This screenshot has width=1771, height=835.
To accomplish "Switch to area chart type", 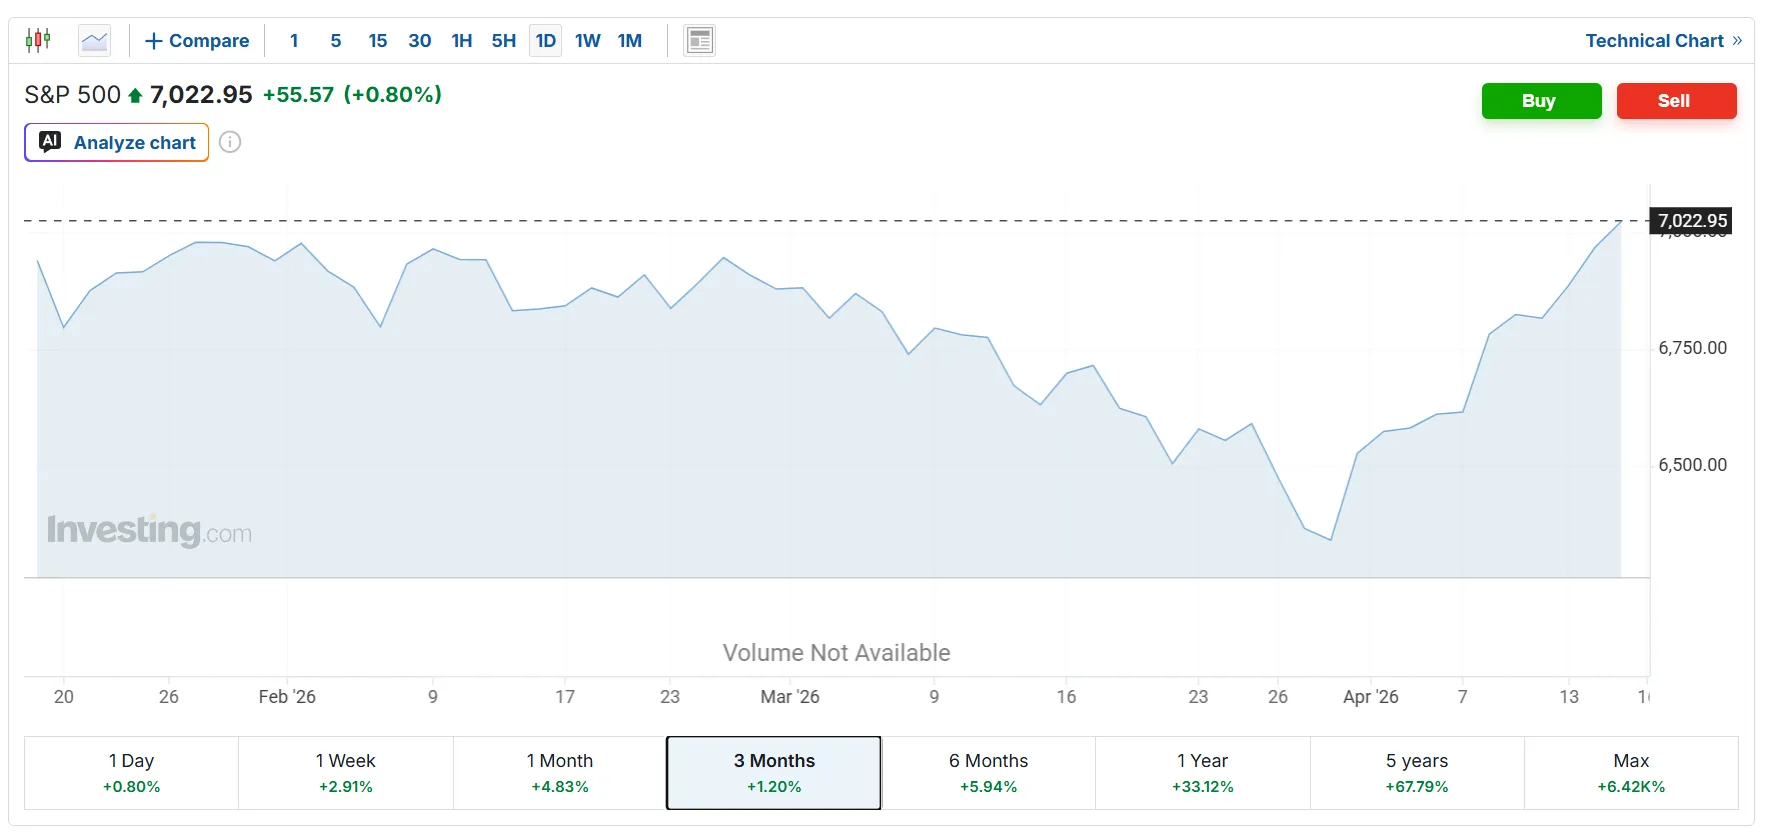I will (95, 41).
